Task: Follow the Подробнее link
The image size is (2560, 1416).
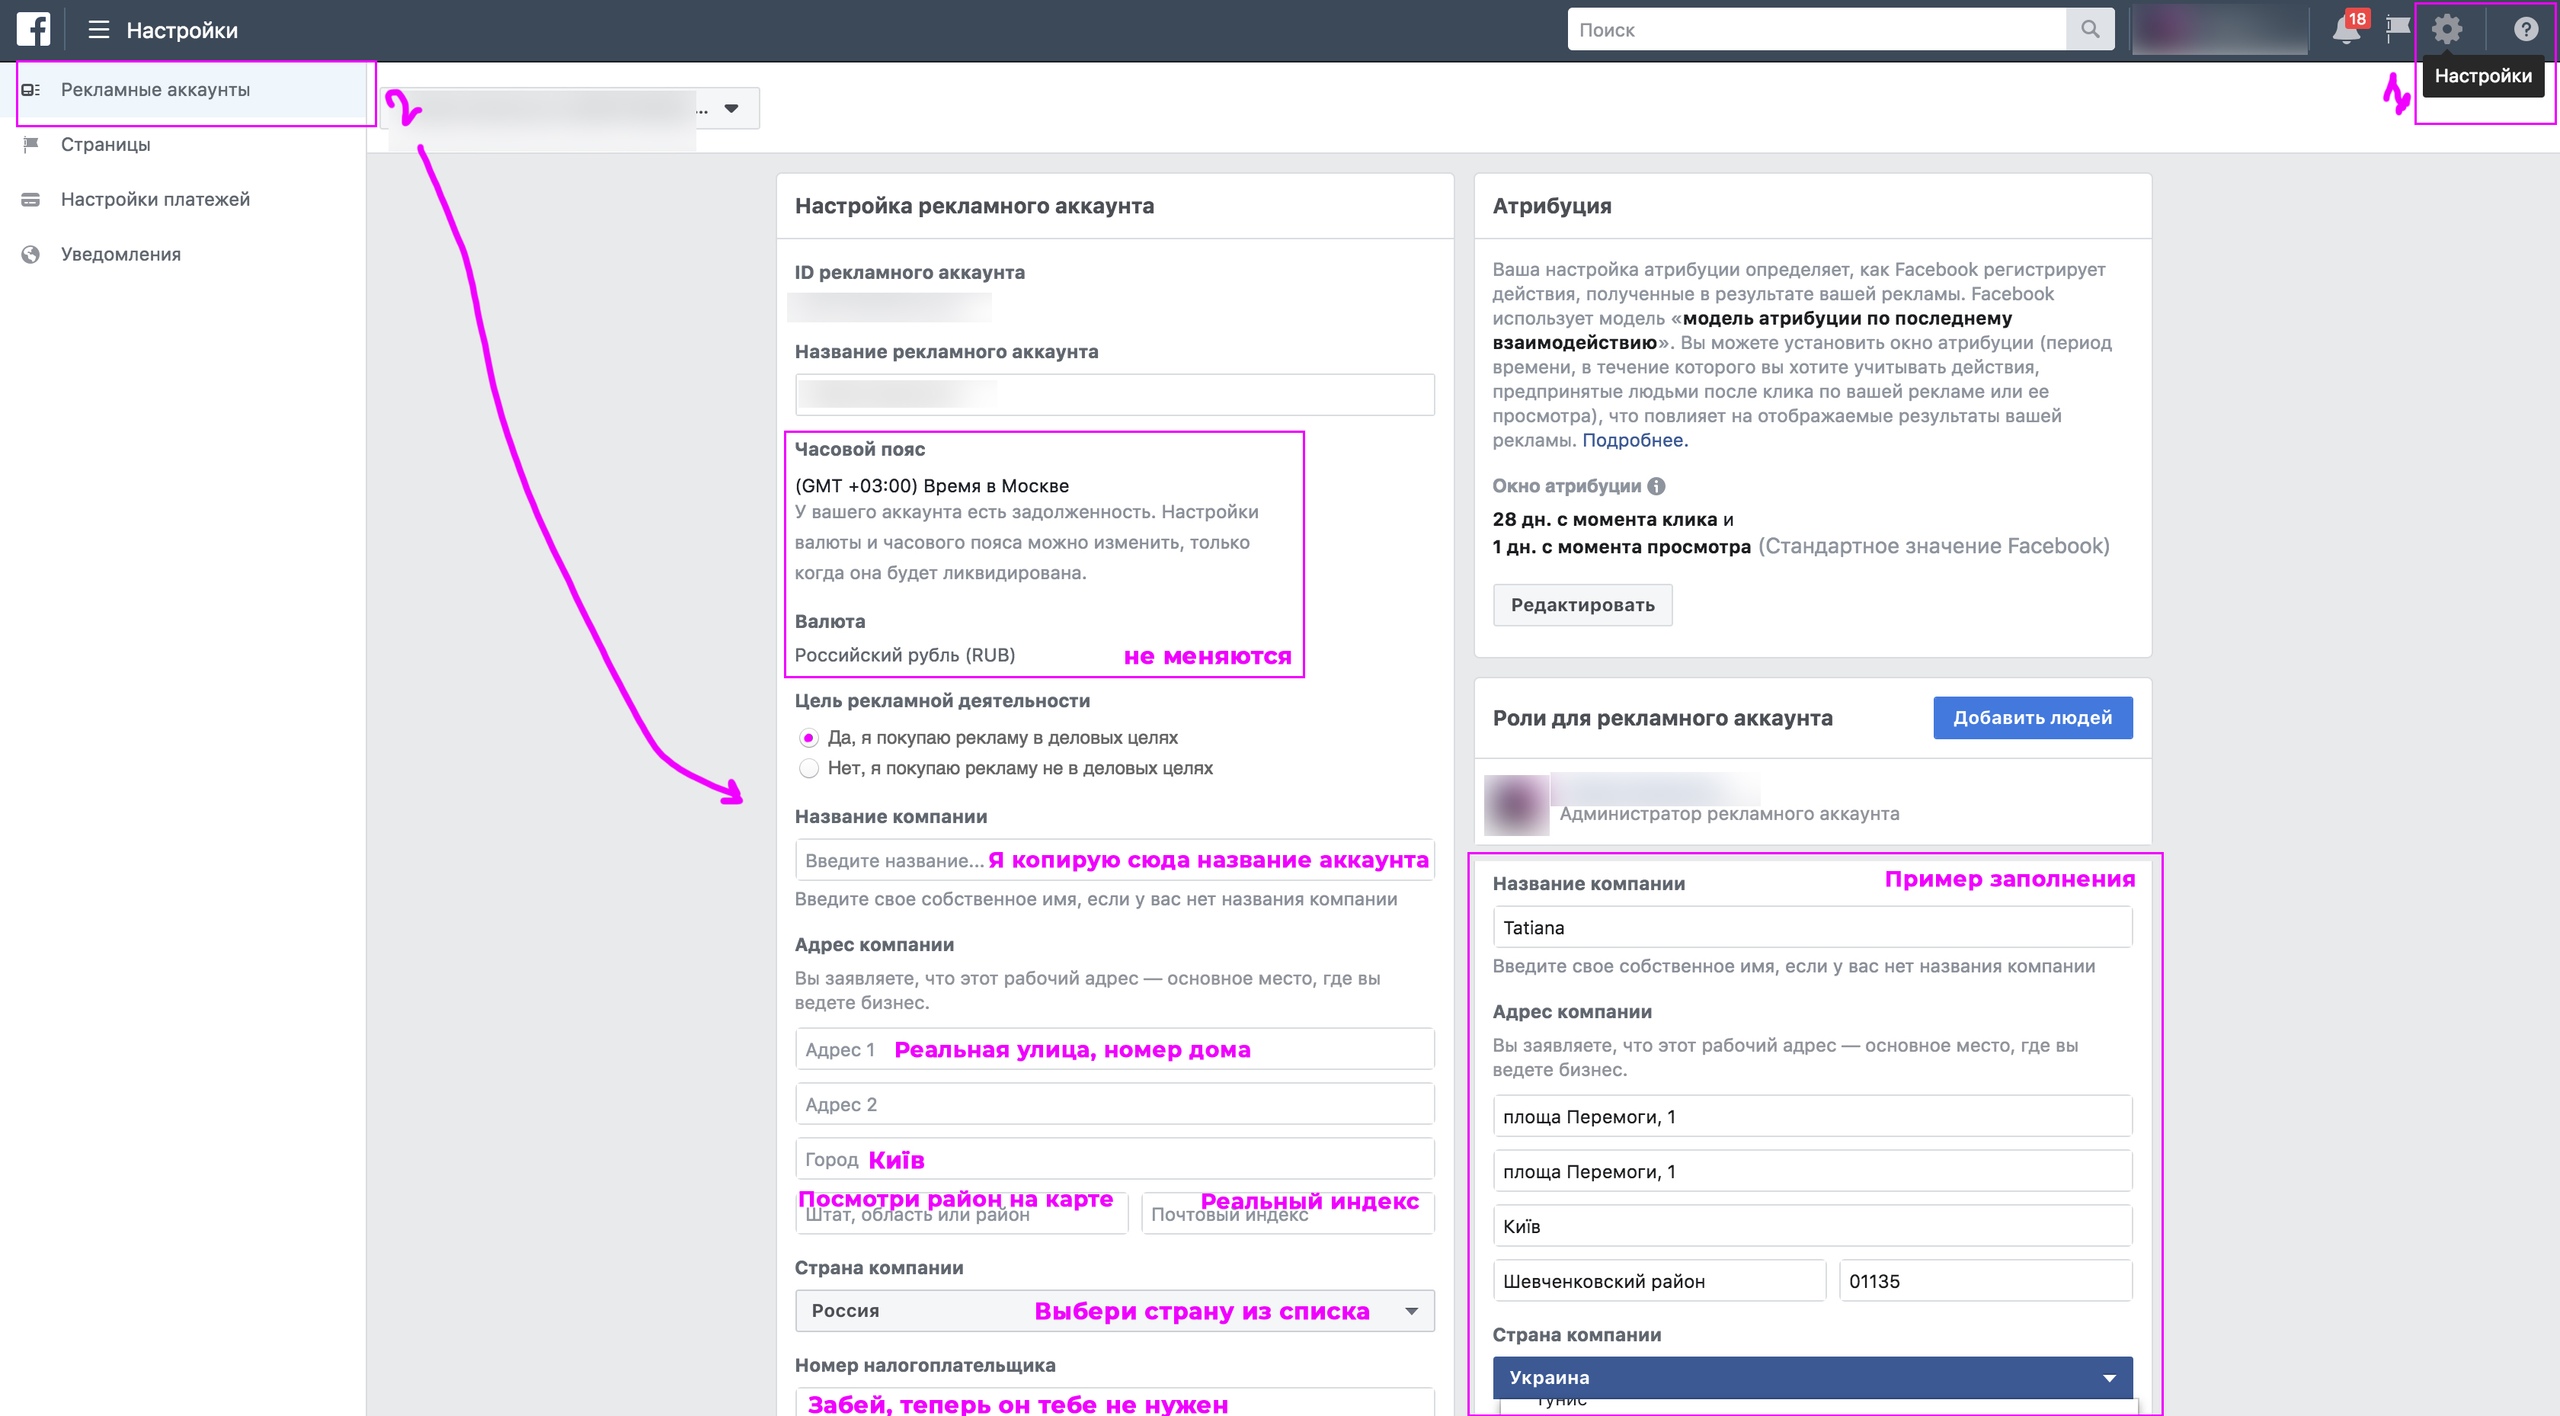Action: click(1634, 440)
